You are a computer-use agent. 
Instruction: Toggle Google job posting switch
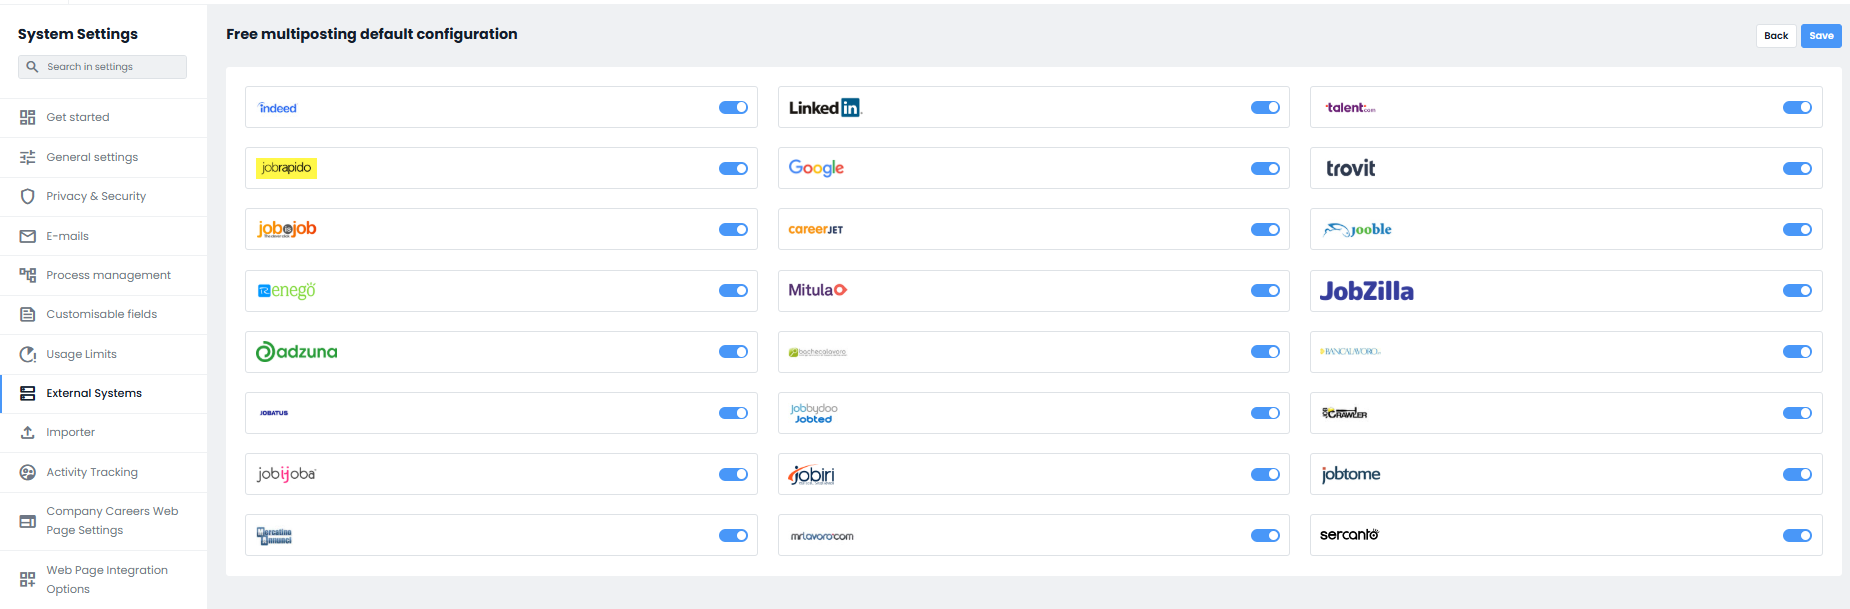pyautogui.click(x=1265, y=169)
